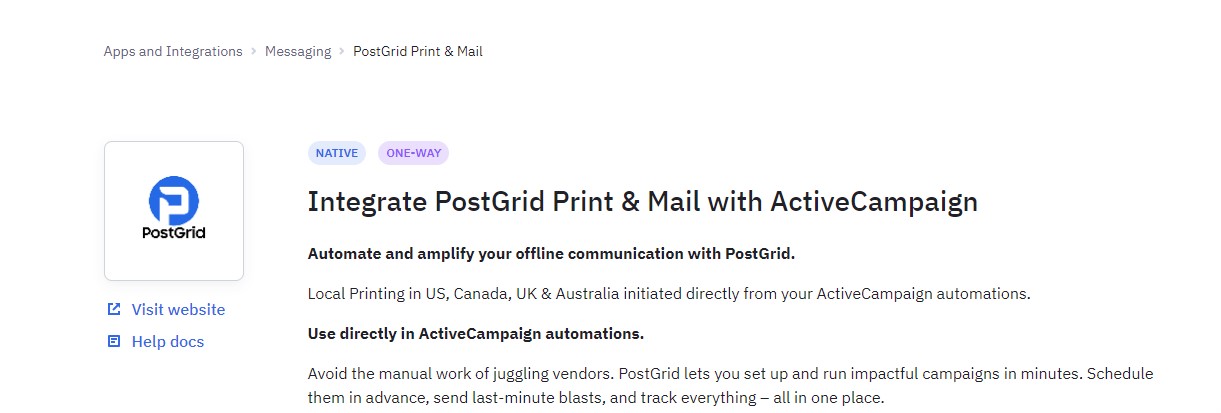Click the NATIVE badge
The height and width of the screenshot is (413, 1221).
coord(337,153)
